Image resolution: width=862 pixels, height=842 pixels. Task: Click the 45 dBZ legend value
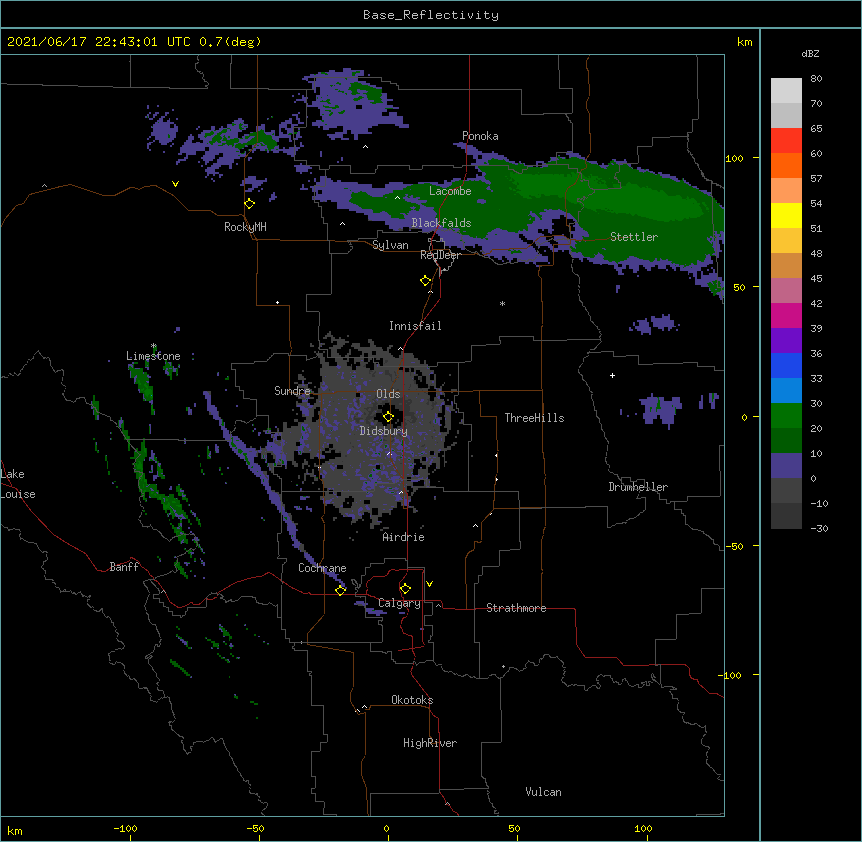click(816, 279)
